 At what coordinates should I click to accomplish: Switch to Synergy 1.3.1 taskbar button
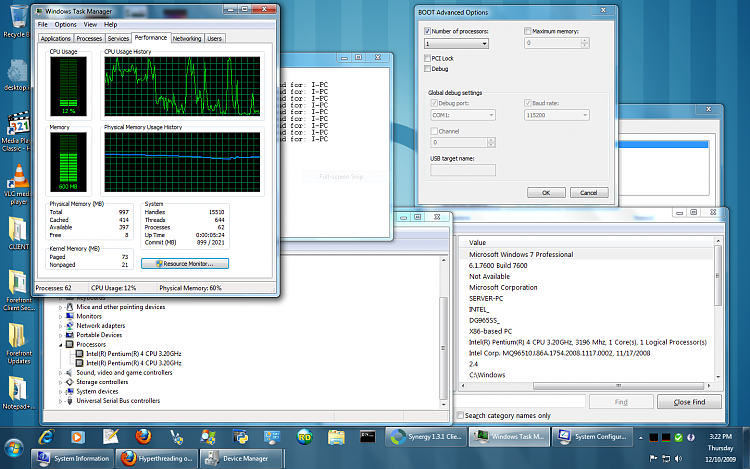click(426, 437)
